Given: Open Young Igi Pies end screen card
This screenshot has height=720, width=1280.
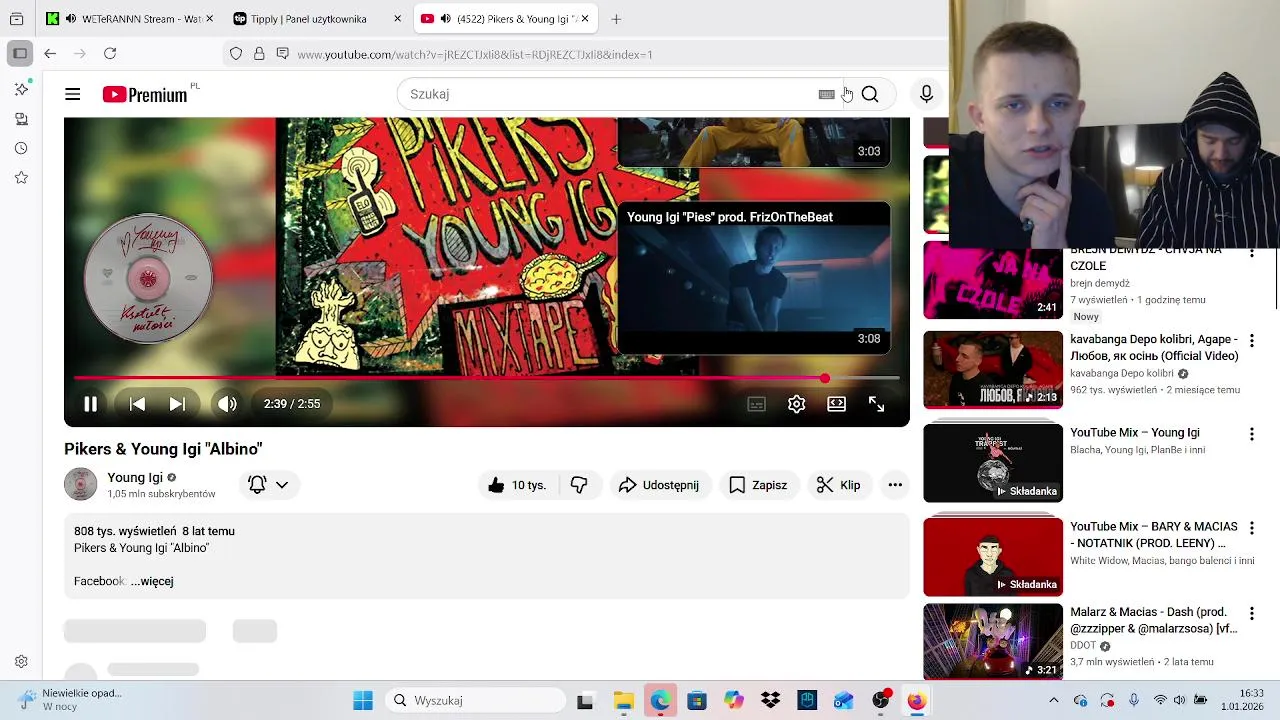Looking at the screenshot, I should coord(753,278).
